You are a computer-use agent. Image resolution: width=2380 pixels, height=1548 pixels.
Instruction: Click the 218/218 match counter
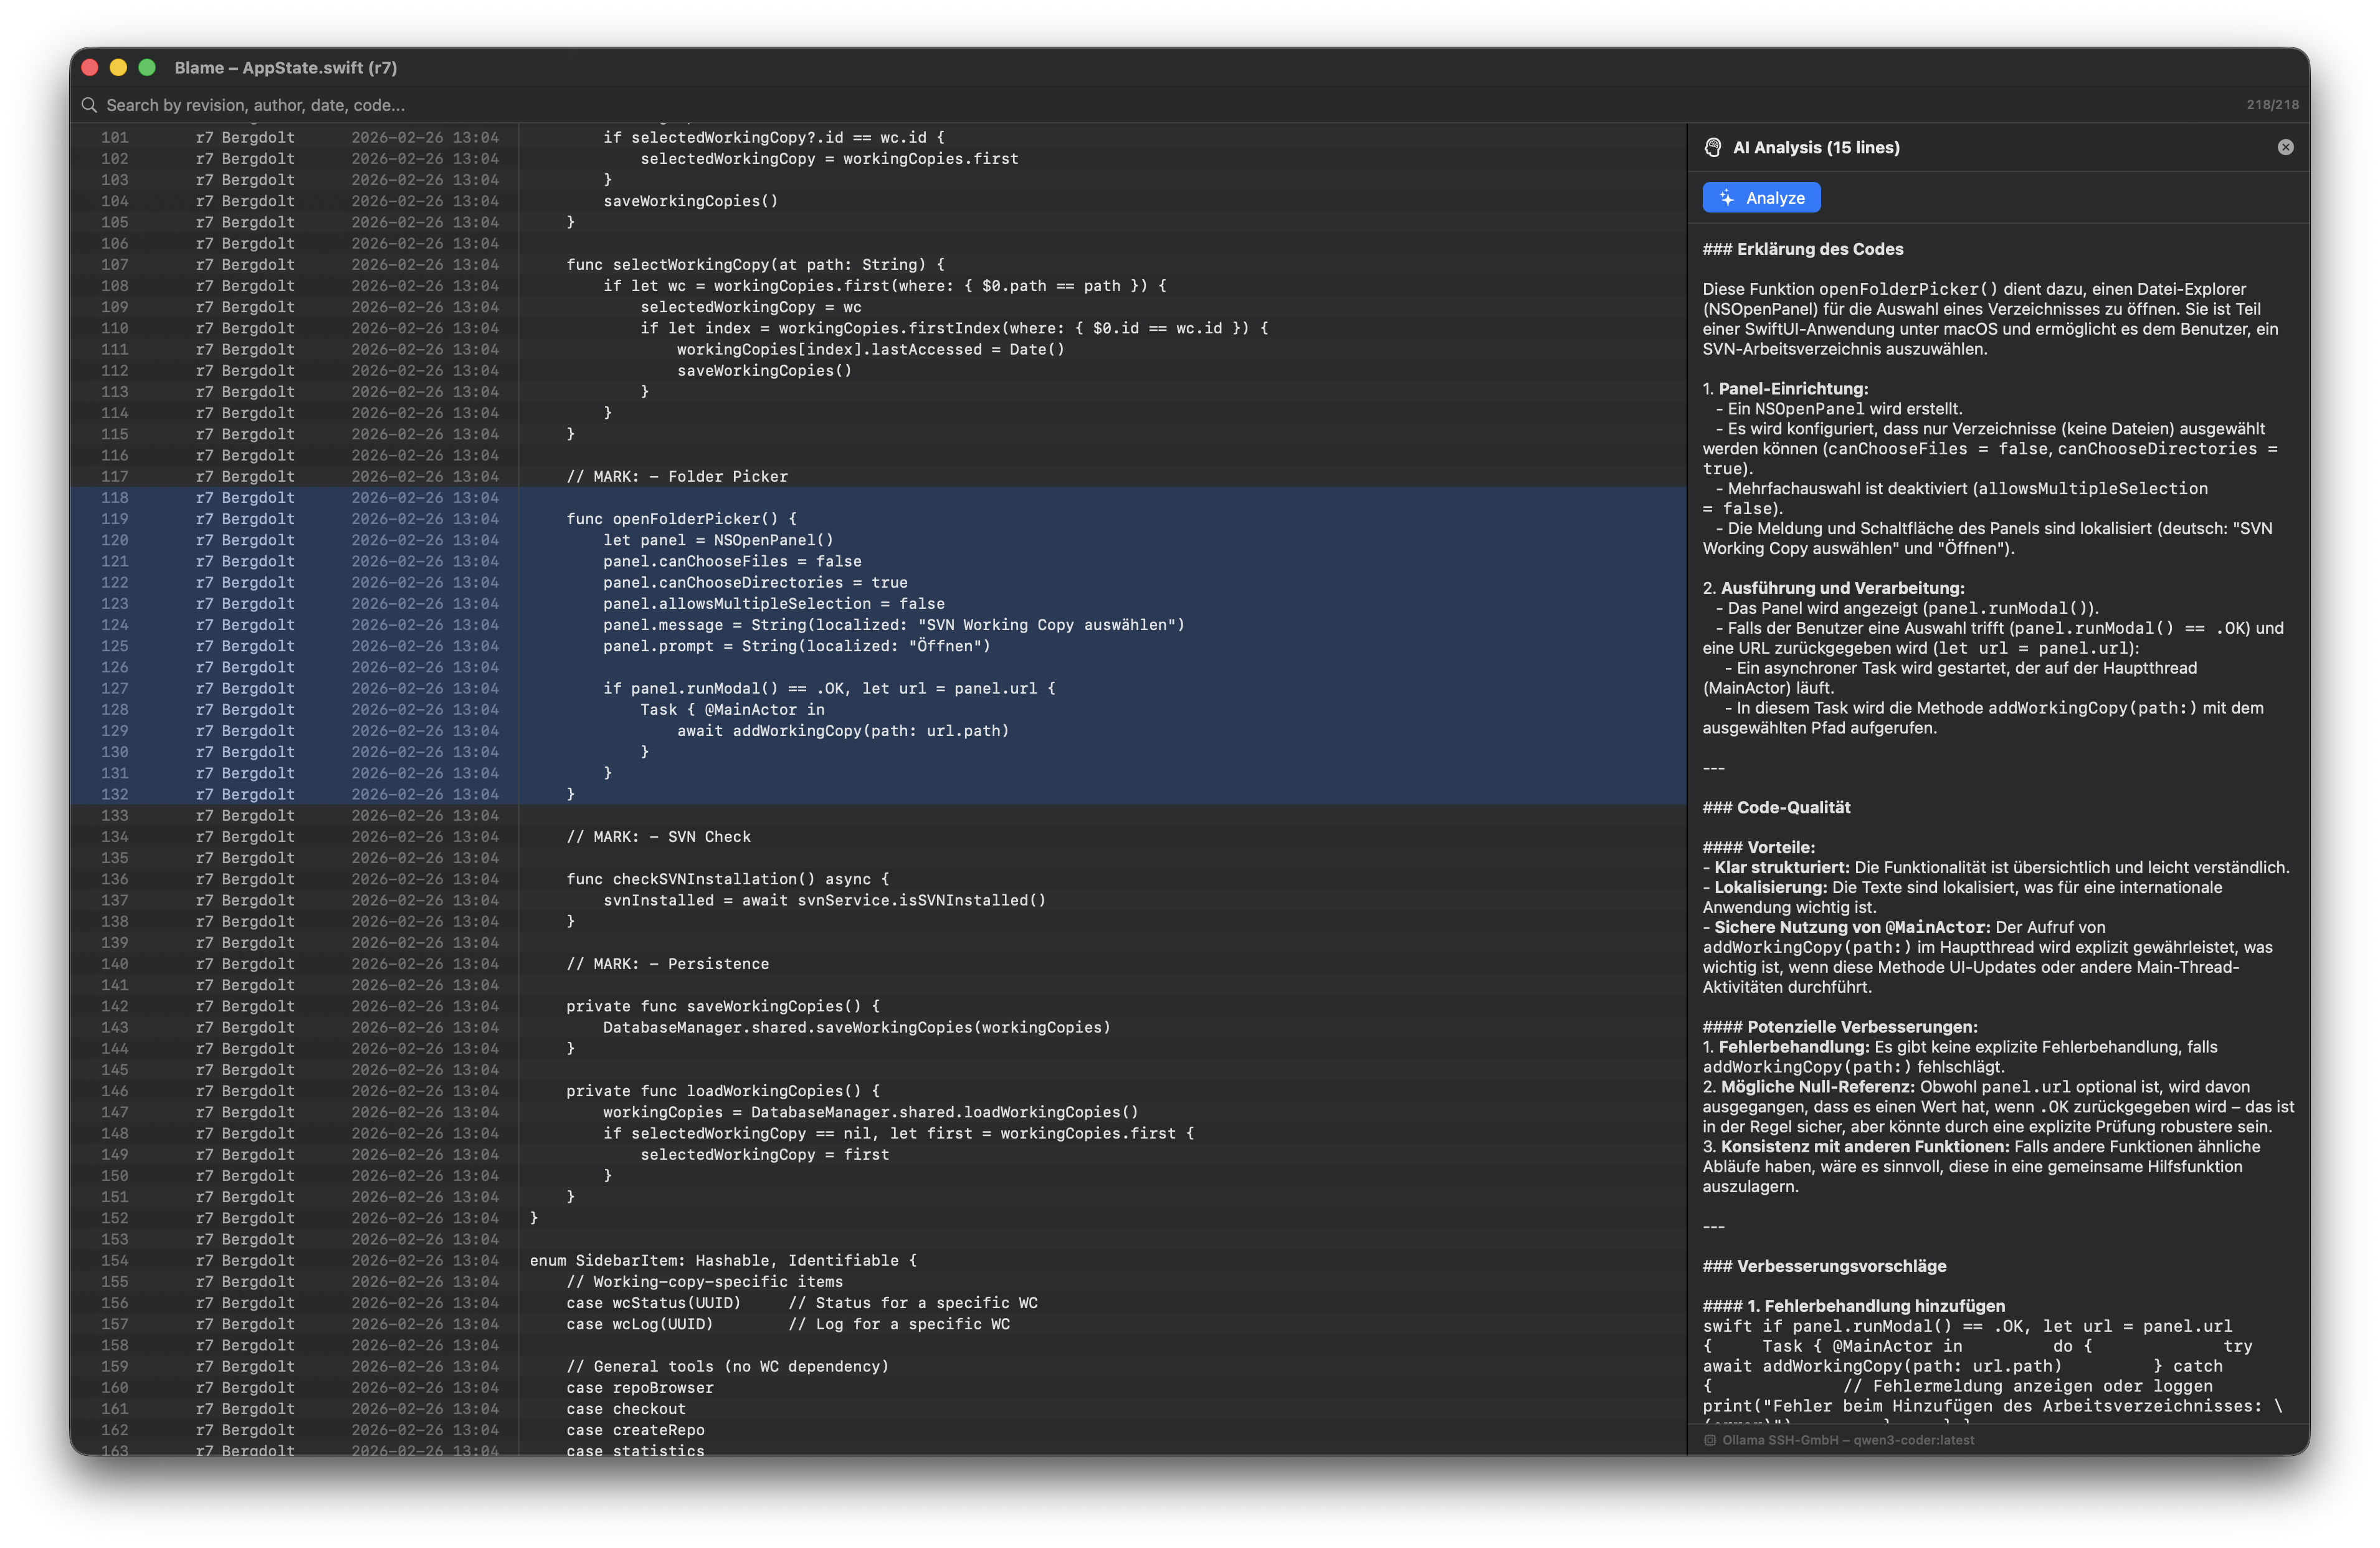(x=2272, y=105)
